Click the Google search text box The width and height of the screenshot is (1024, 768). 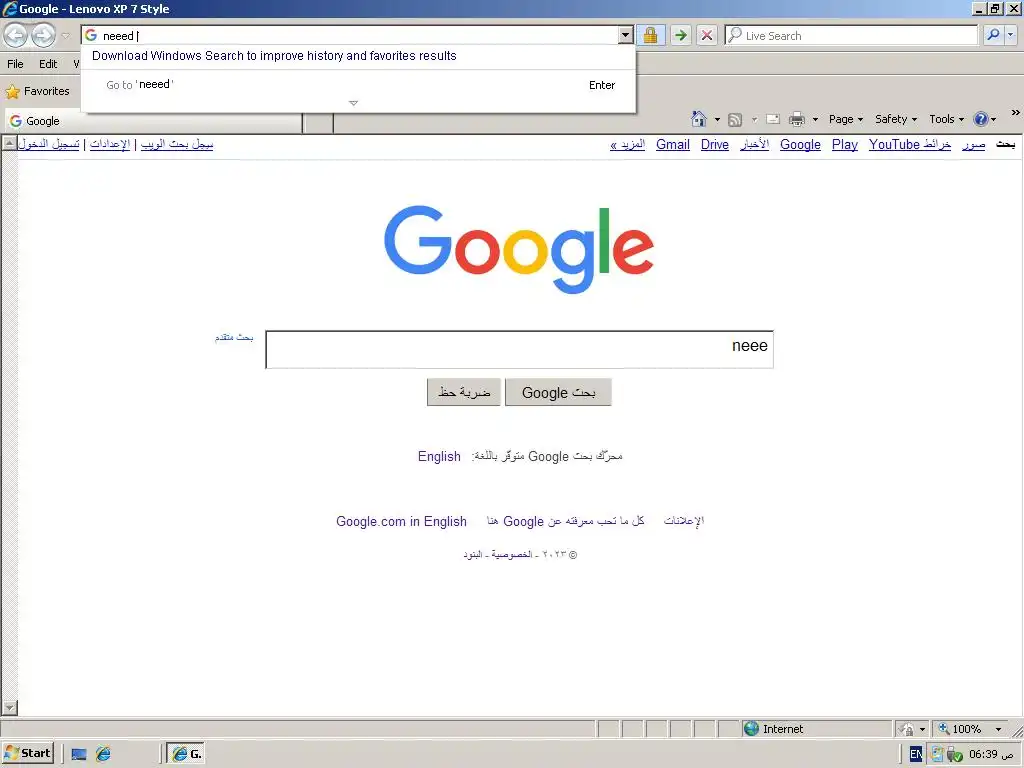(x=519, y=350)
